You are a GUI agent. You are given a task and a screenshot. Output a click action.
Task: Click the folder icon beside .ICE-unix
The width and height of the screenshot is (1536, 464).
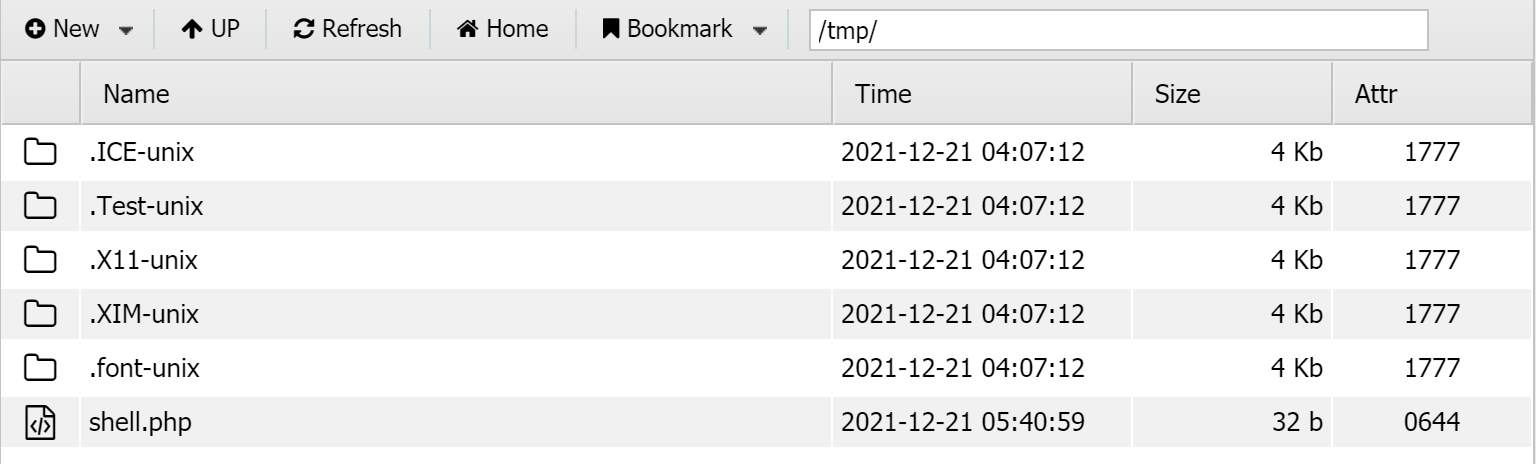coord(40,153)
